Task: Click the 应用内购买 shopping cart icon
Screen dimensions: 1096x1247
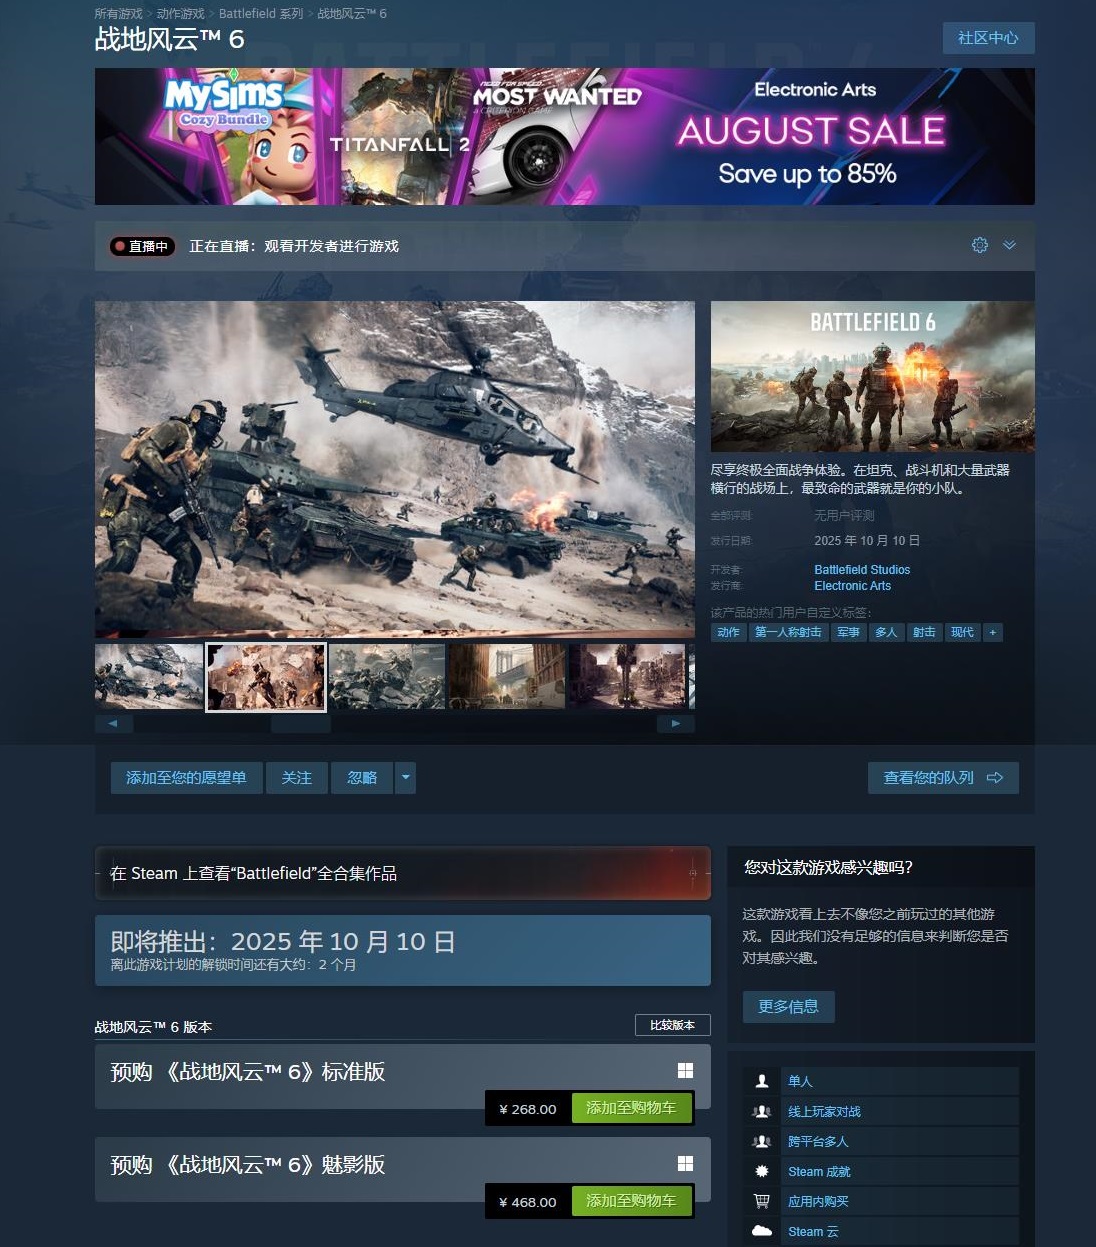Action: (762, 1201)
